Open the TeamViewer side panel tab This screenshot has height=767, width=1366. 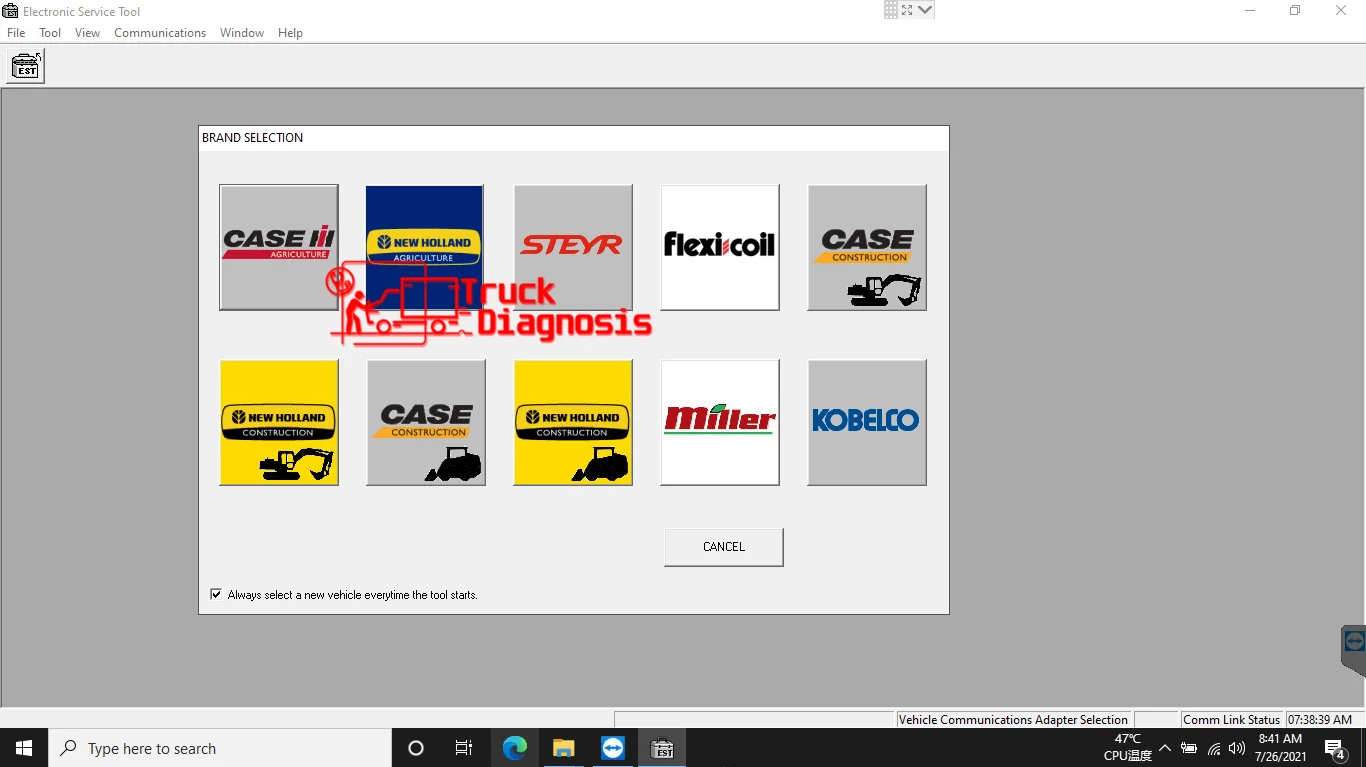point(1354,648)
